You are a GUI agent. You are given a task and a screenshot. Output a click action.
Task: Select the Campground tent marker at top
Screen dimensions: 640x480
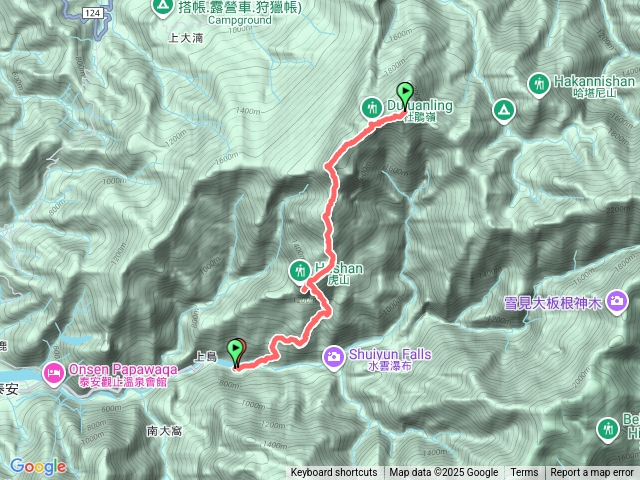(x=163, y=7)
